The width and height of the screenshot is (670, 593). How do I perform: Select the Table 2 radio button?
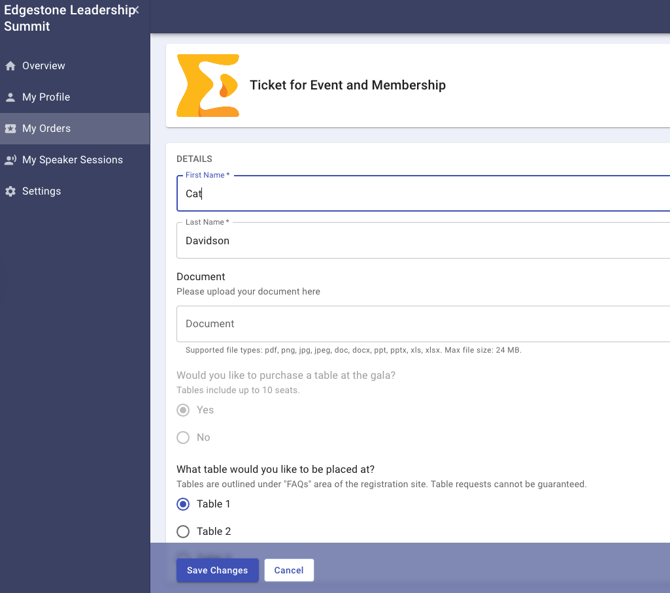pos(183,532)
